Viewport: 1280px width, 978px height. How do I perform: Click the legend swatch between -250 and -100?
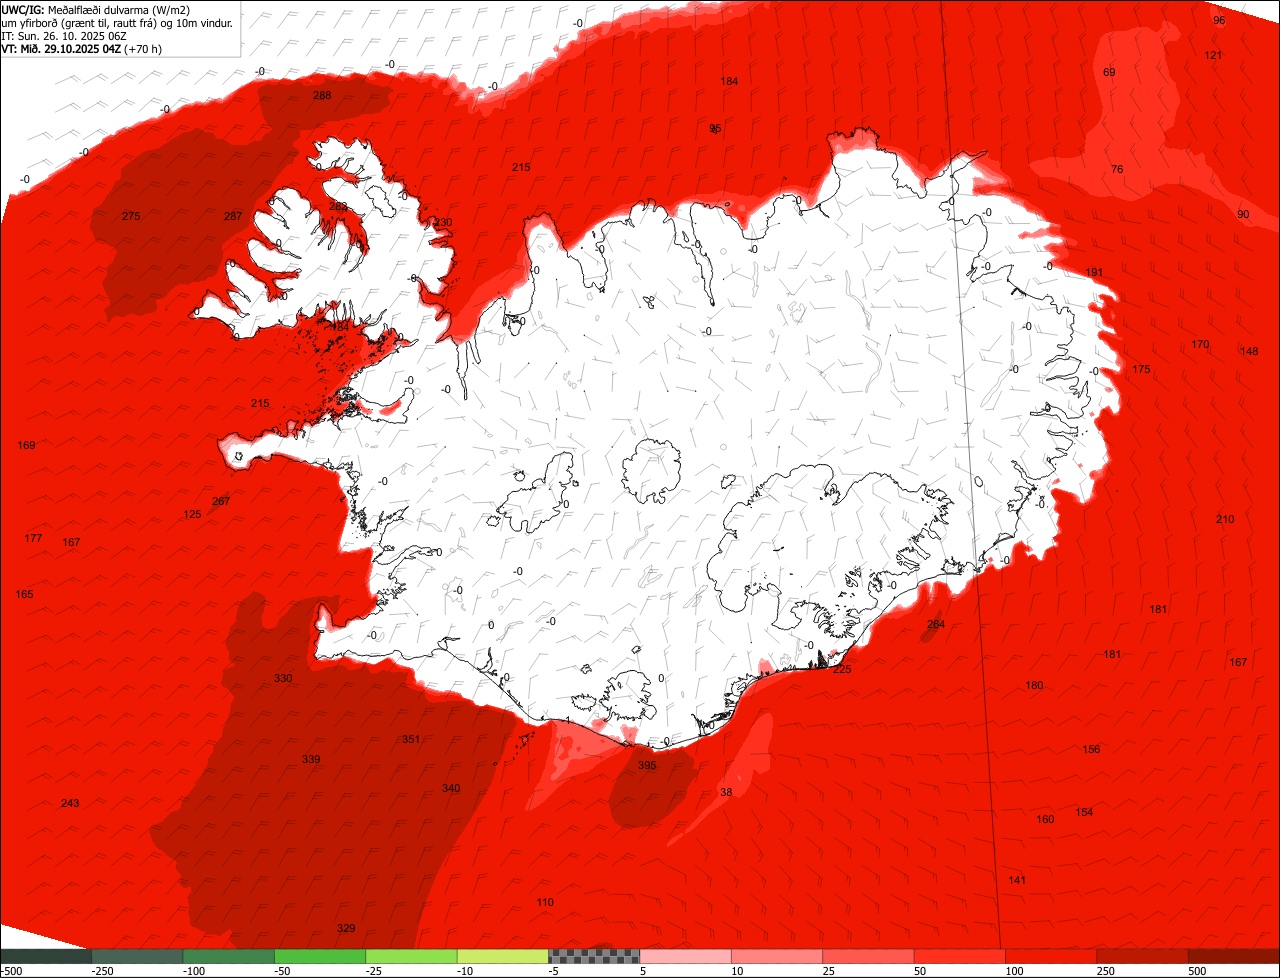pyautogui.click(x=137, y=956)
